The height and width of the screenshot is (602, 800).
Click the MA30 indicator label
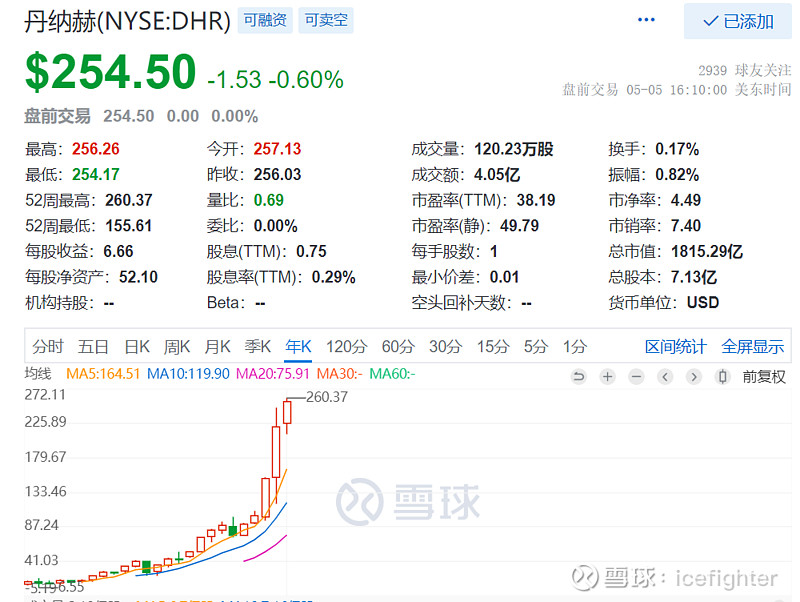coord(339,374)
